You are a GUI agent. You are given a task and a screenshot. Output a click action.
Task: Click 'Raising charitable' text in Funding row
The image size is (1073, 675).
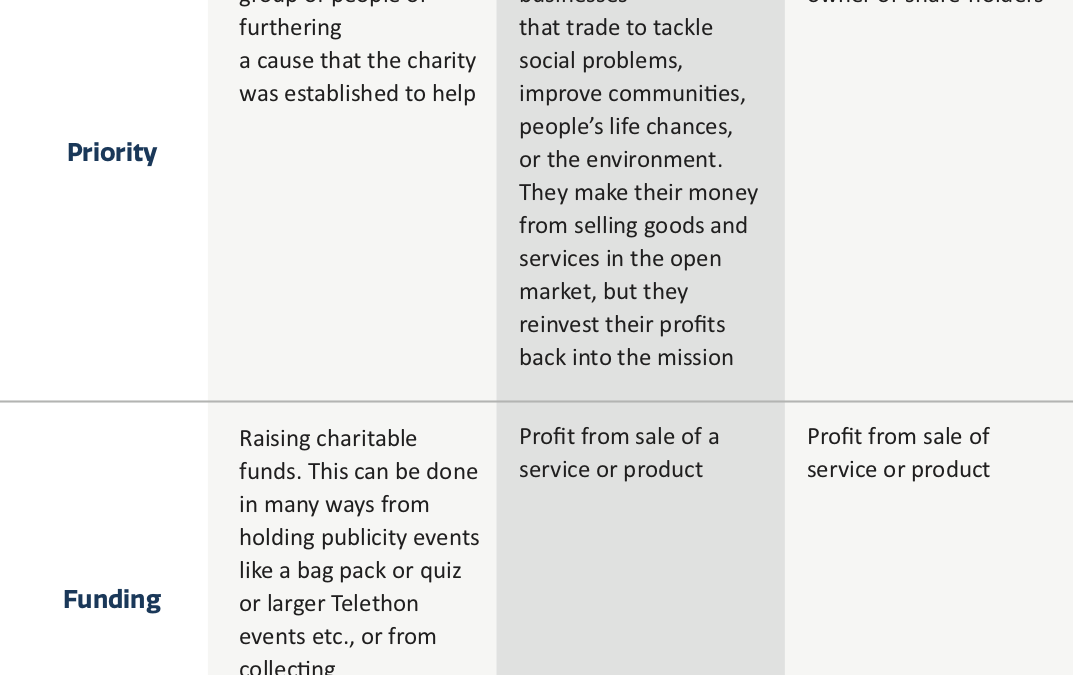[x=328, y=439]
